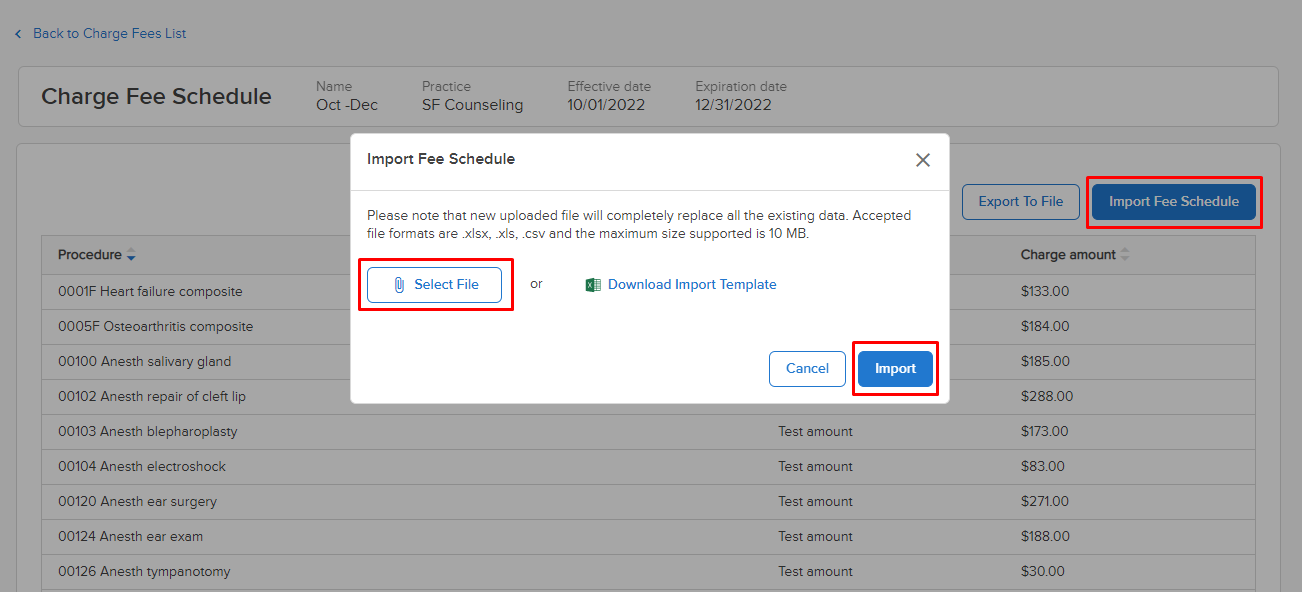Click the paperclip icon on Select File
The image size is (1302, 592).
(399, 285)
